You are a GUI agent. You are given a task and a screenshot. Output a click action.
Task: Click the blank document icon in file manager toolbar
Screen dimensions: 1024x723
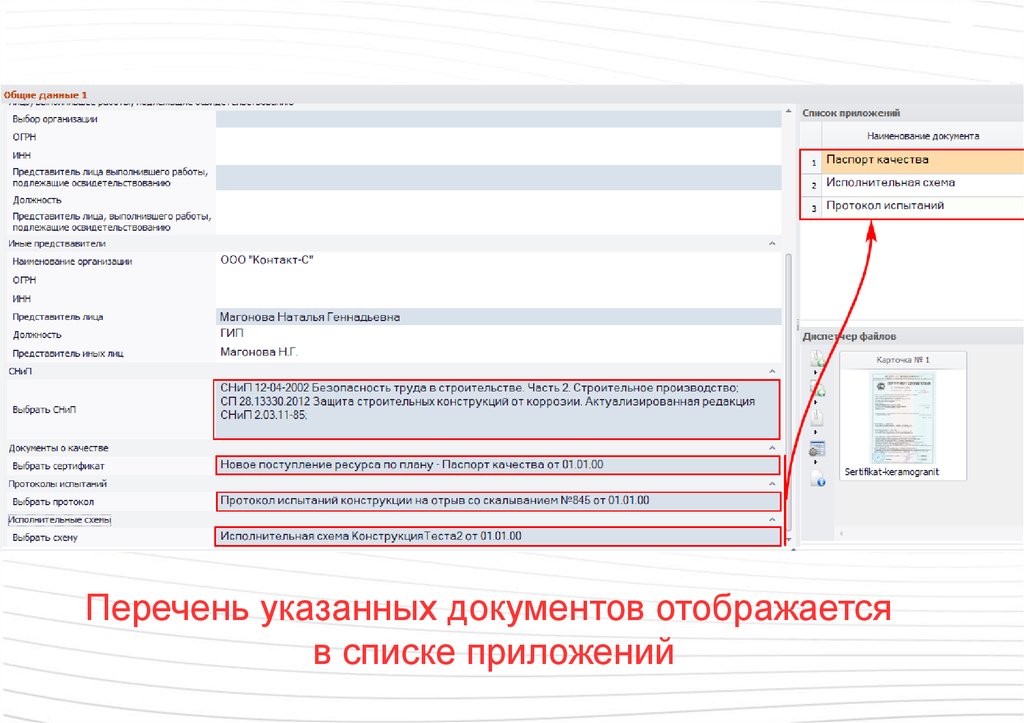[x=817, y=418]
